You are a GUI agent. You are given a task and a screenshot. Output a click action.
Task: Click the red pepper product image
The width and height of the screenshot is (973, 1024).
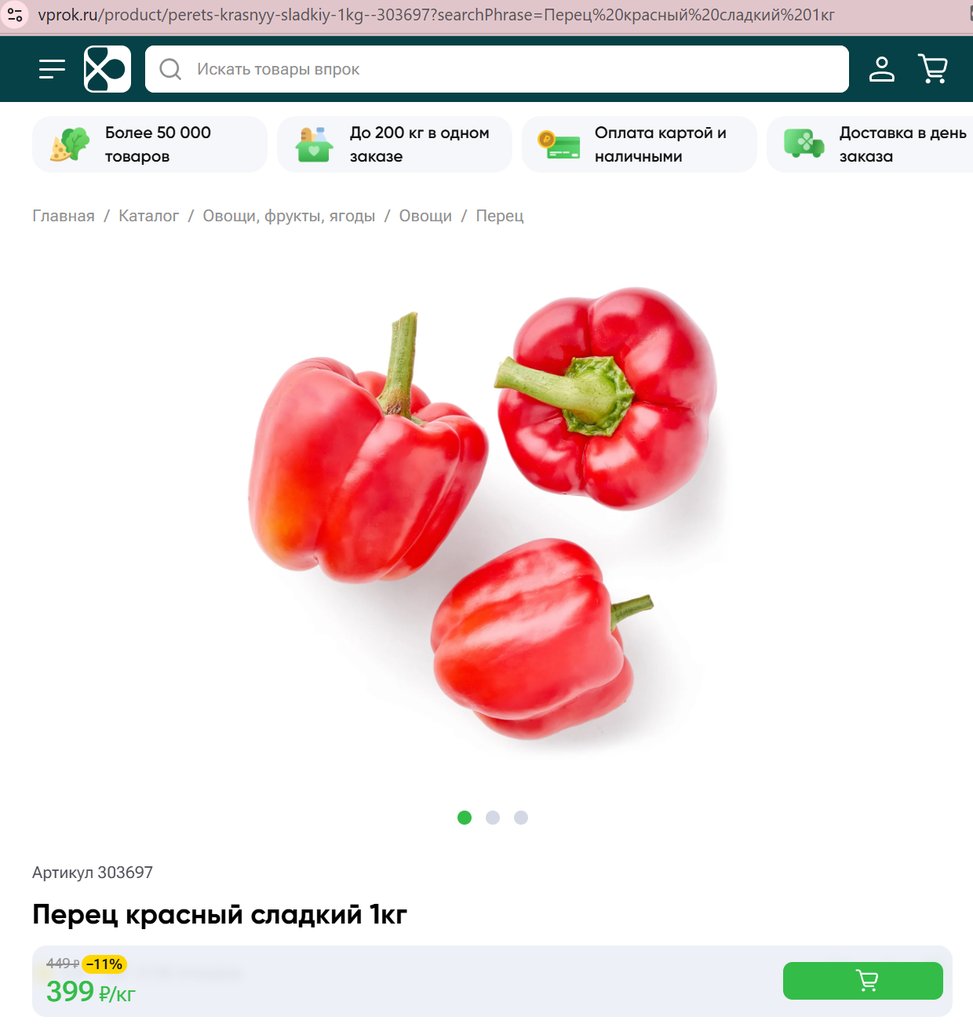tap(483, 513)
